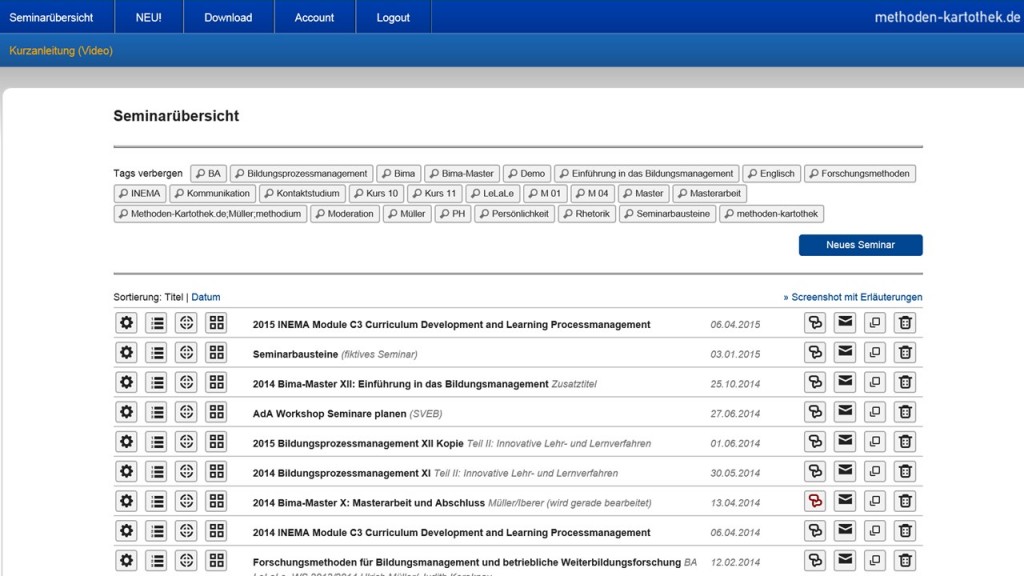Sort seminars by Datum
The width and height of the screenshot is (1024, 576).
tap(206, 297)
